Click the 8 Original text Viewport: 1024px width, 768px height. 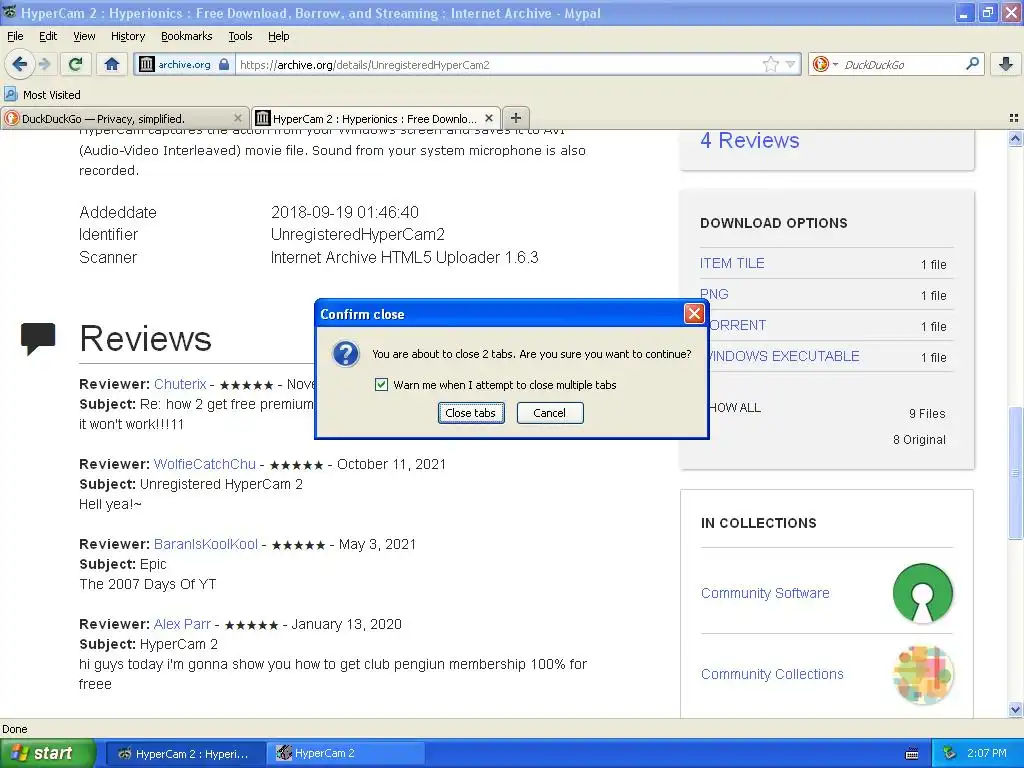click(x=920, y=440)
